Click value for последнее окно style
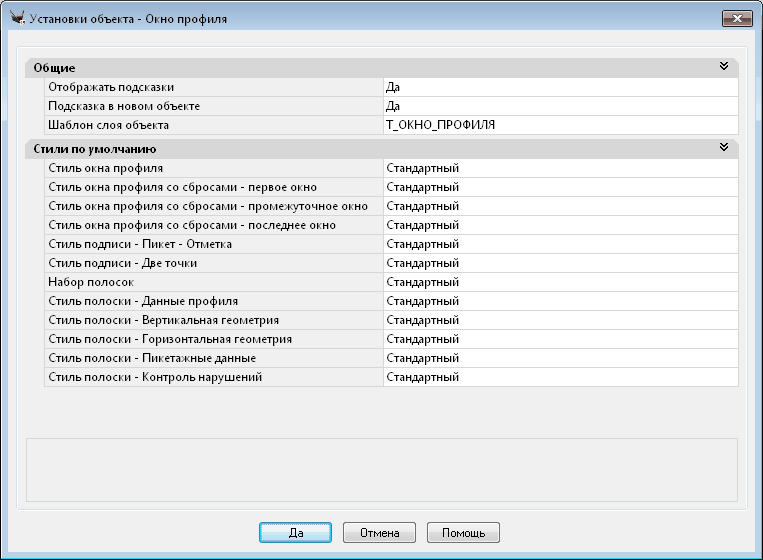 pyautogui.click(x=560, y=225)
